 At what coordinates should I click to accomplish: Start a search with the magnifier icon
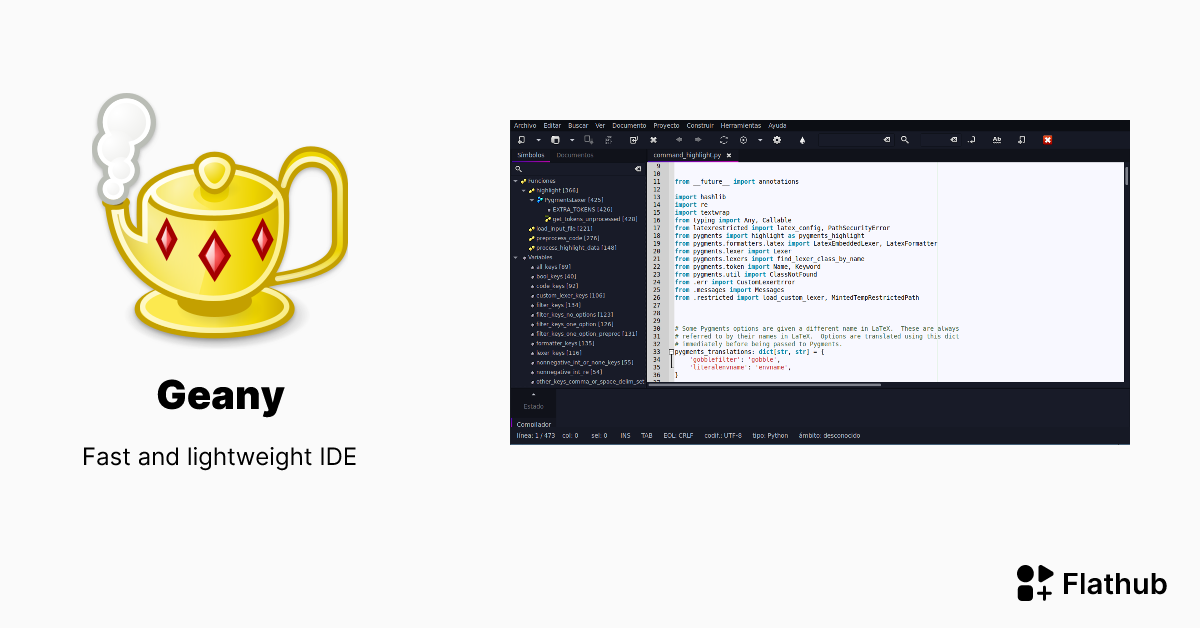(905, 139)
